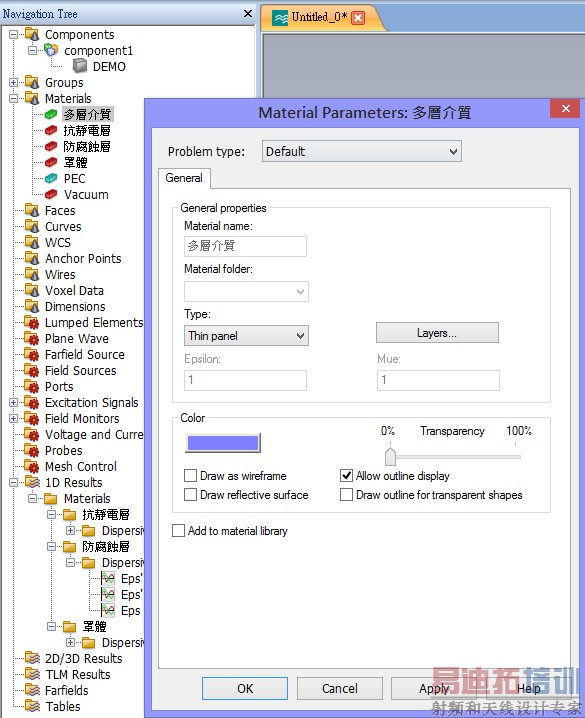Select the General tab
The height and width of the screenshot is (718, 585).
184,178
